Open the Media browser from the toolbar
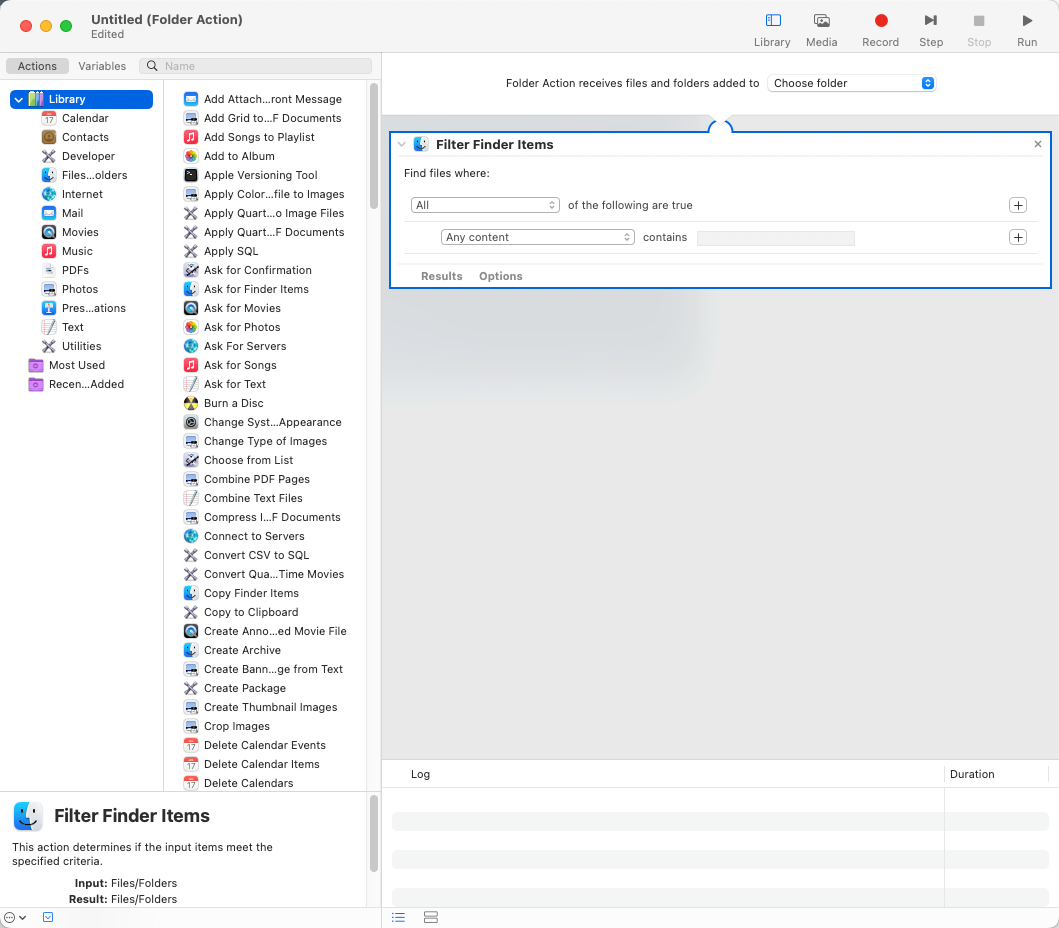 [821, 21]
